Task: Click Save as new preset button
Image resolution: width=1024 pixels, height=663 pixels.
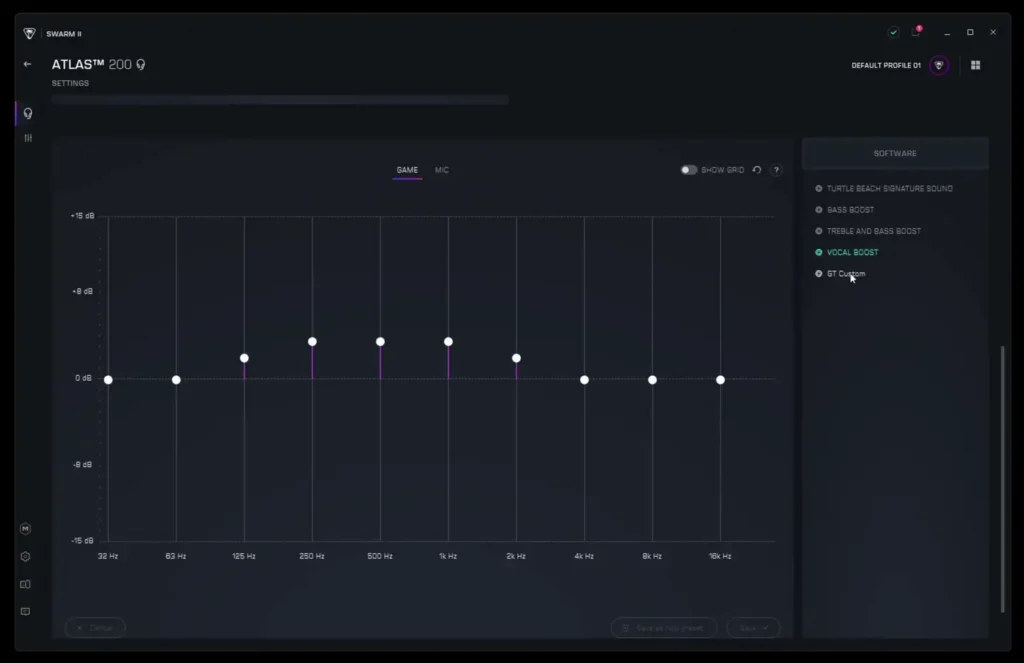Action: pos(664,628)
